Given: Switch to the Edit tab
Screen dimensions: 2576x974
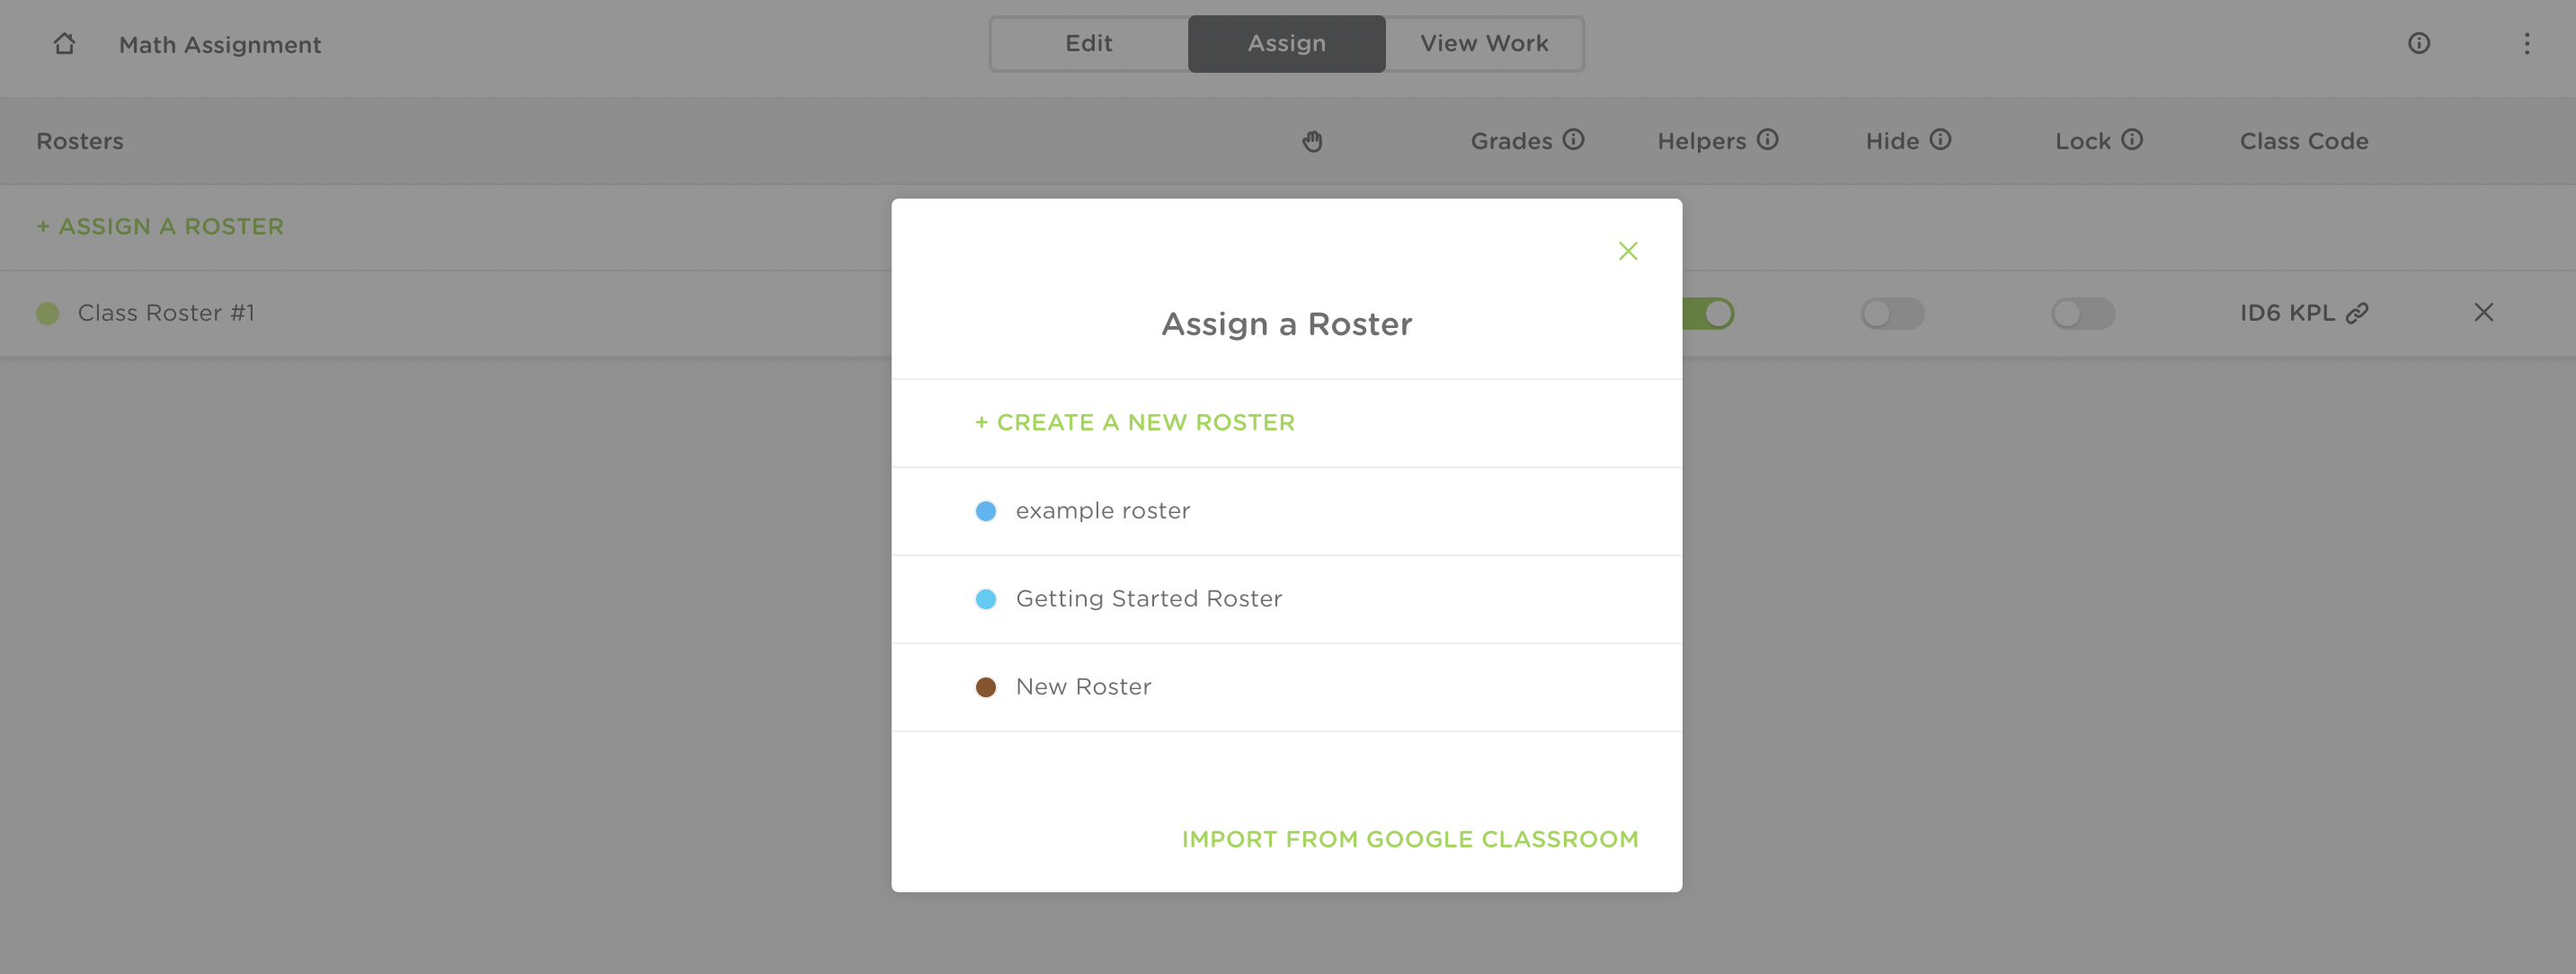Looking at the screenshot, I should (x=1088, y=43).
